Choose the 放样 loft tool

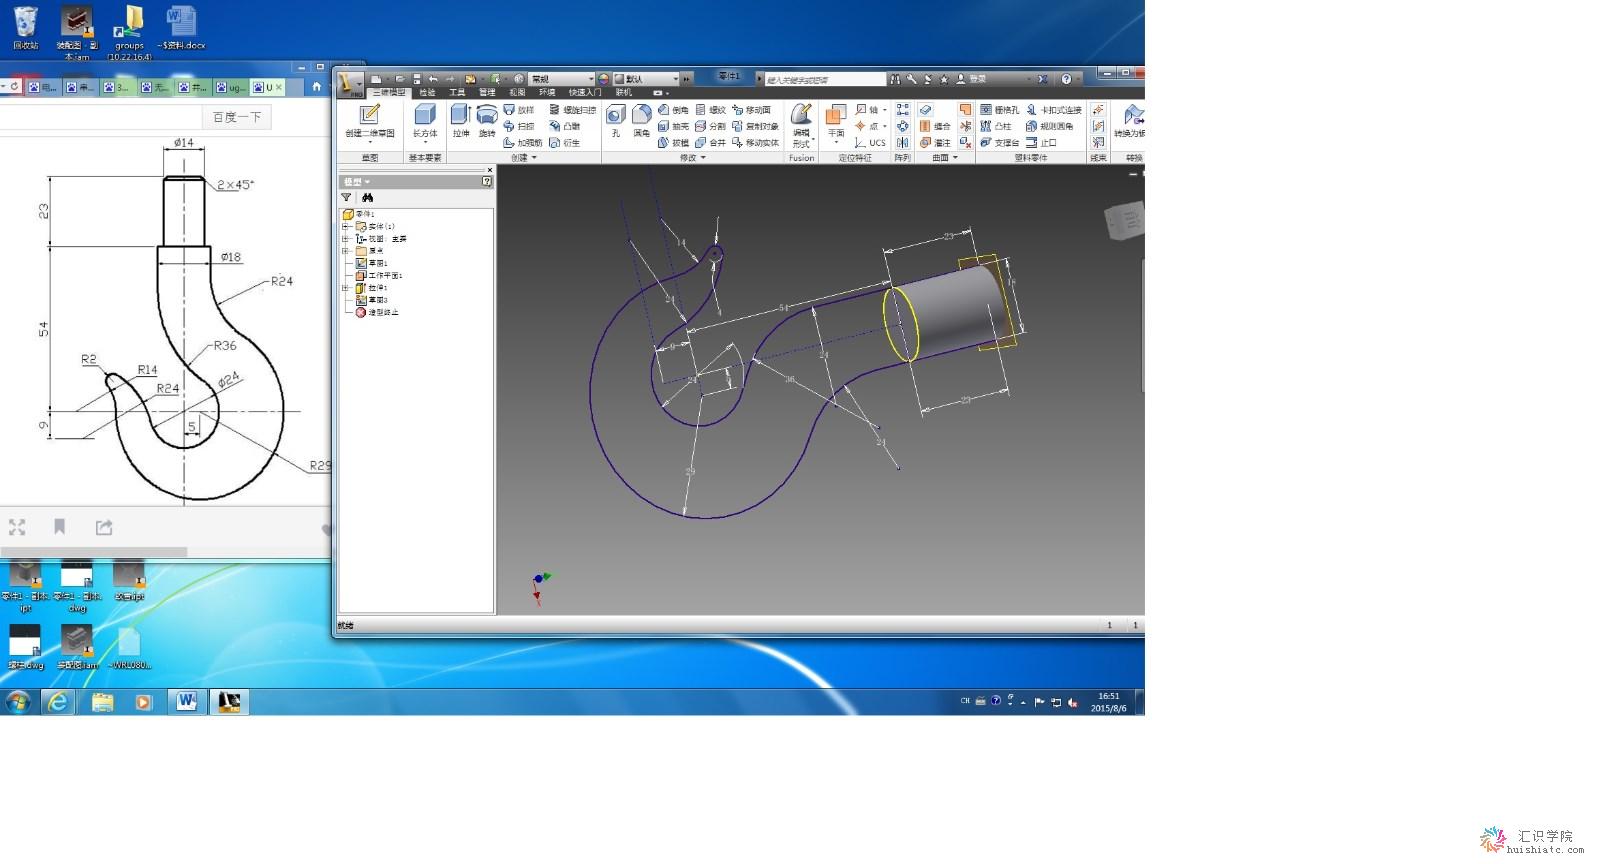519,110
